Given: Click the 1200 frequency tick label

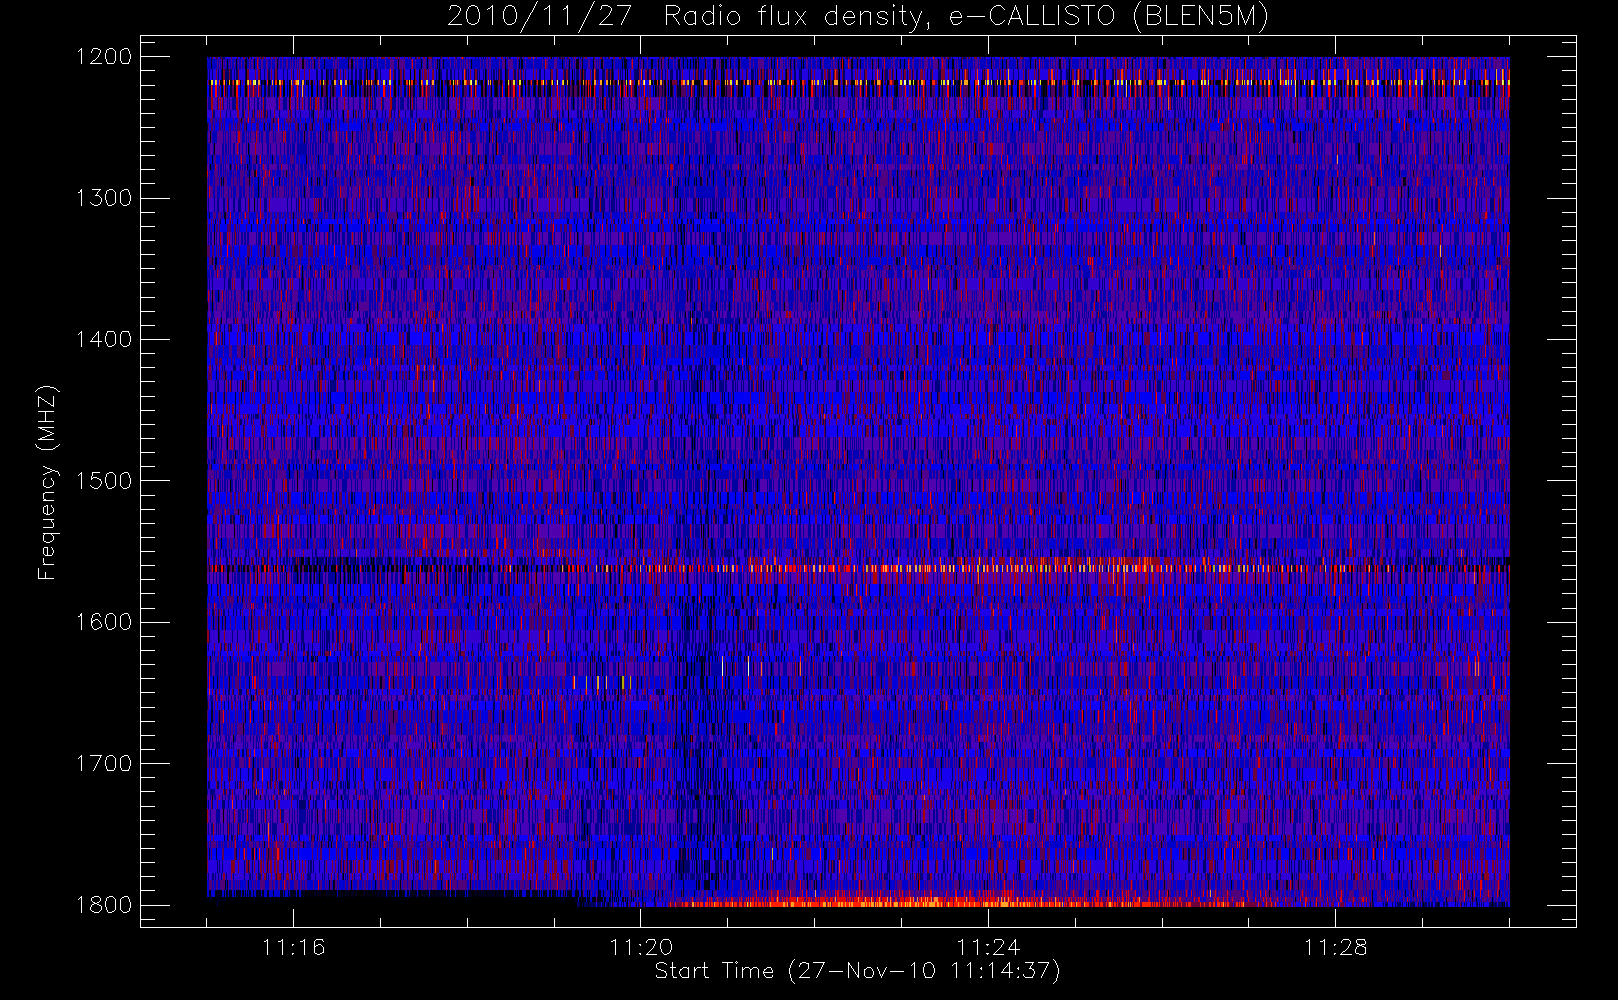Looking at the screenshot, I should [x=104, y=57].
